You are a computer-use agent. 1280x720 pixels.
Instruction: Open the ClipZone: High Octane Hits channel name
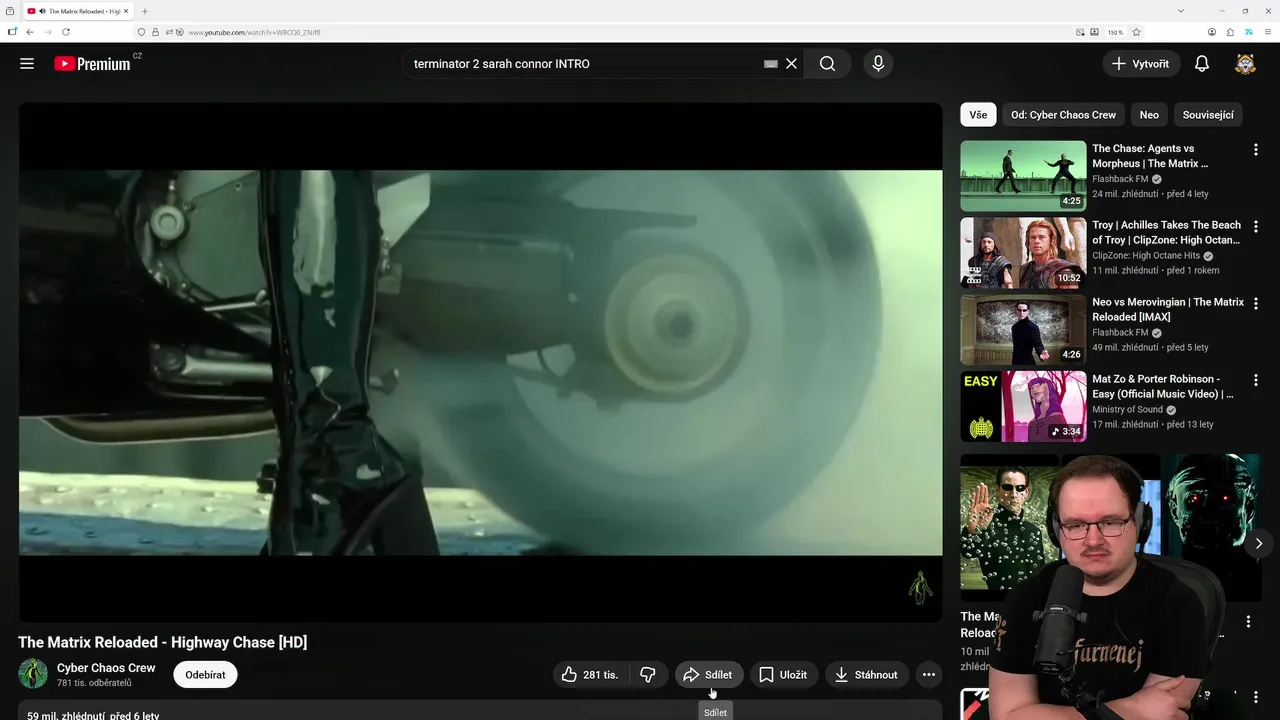click(x=1146, y=256)
